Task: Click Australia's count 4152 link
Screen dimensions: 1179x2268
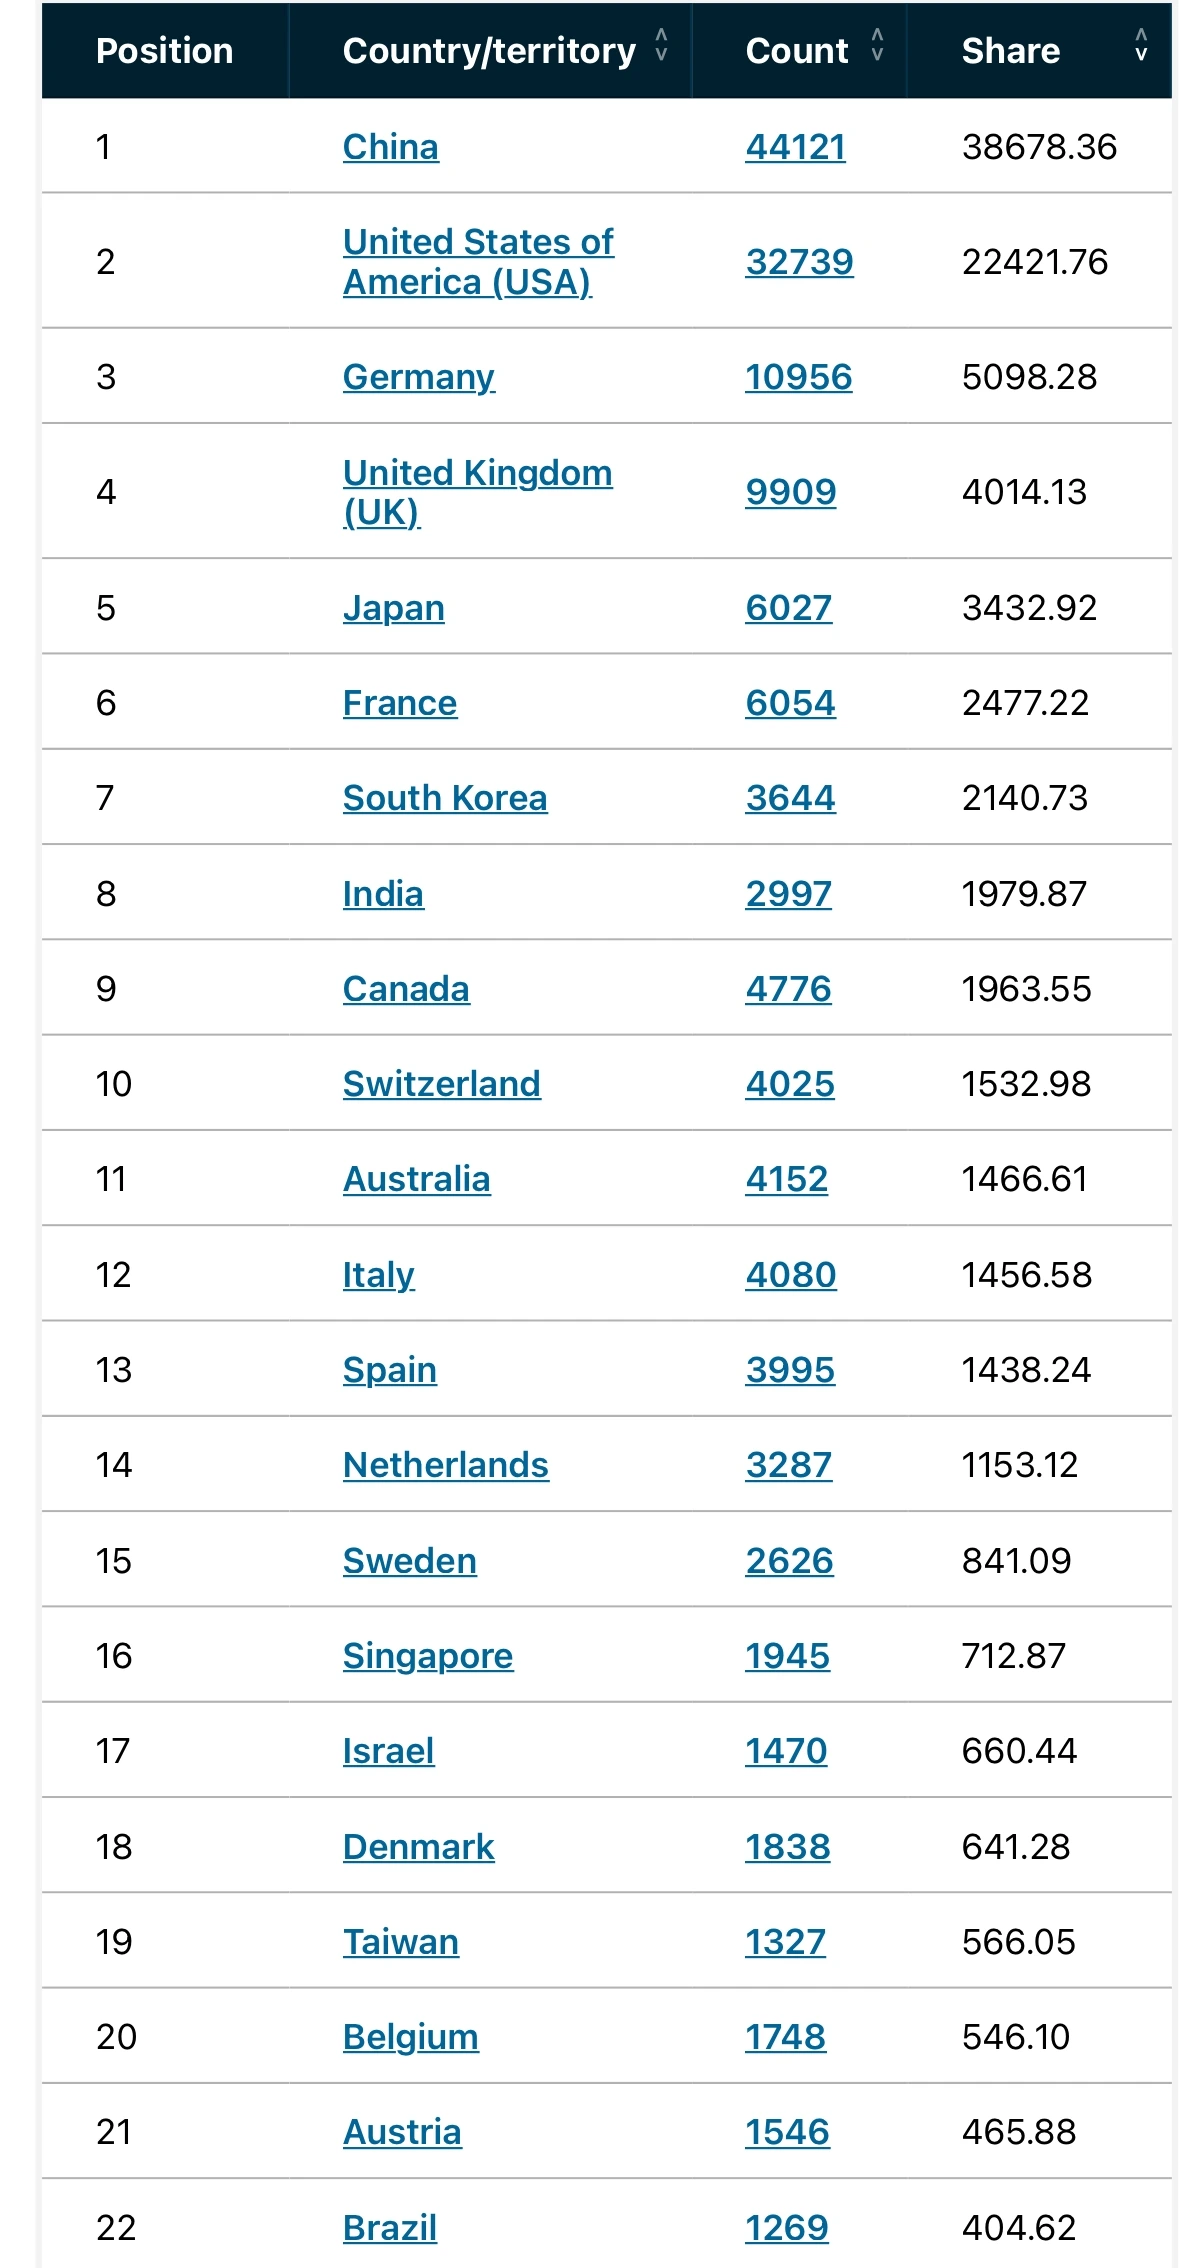Action: point(786,1179)
